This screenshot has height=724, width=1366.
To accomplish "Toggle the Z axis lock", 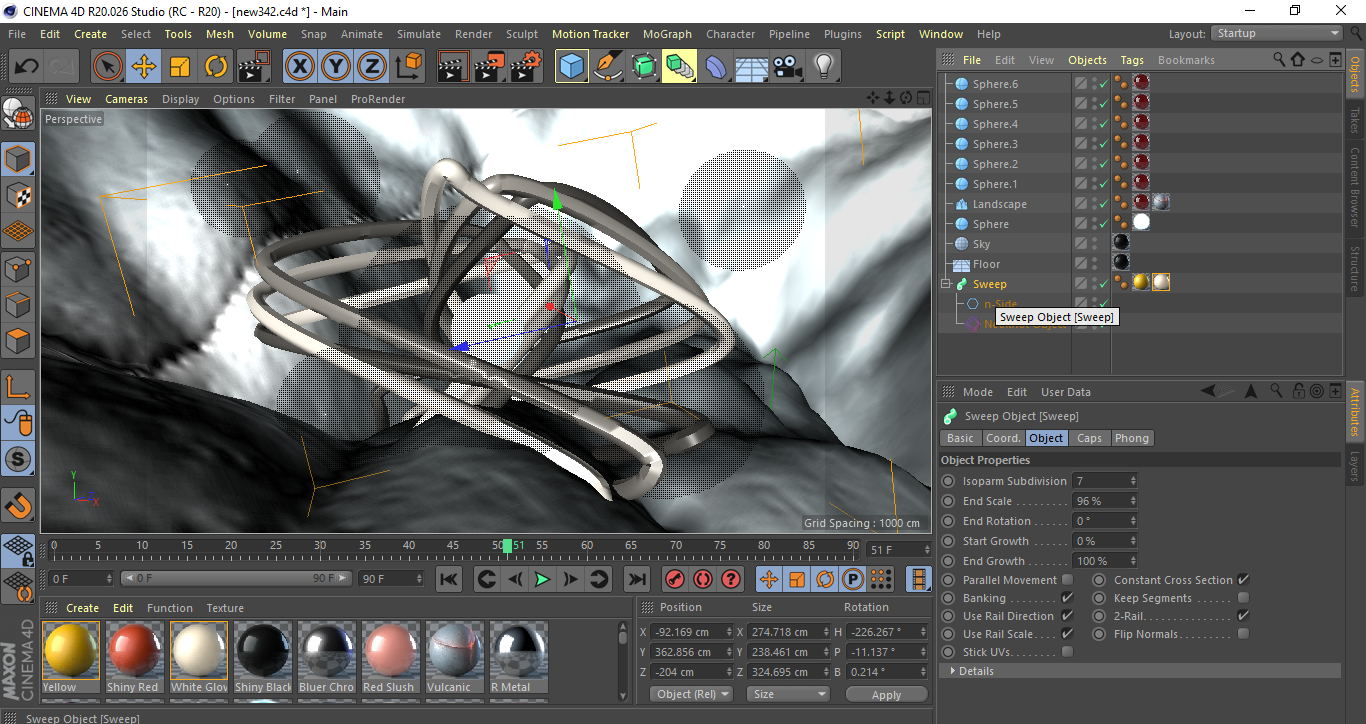I will click(x=373, y=67).
